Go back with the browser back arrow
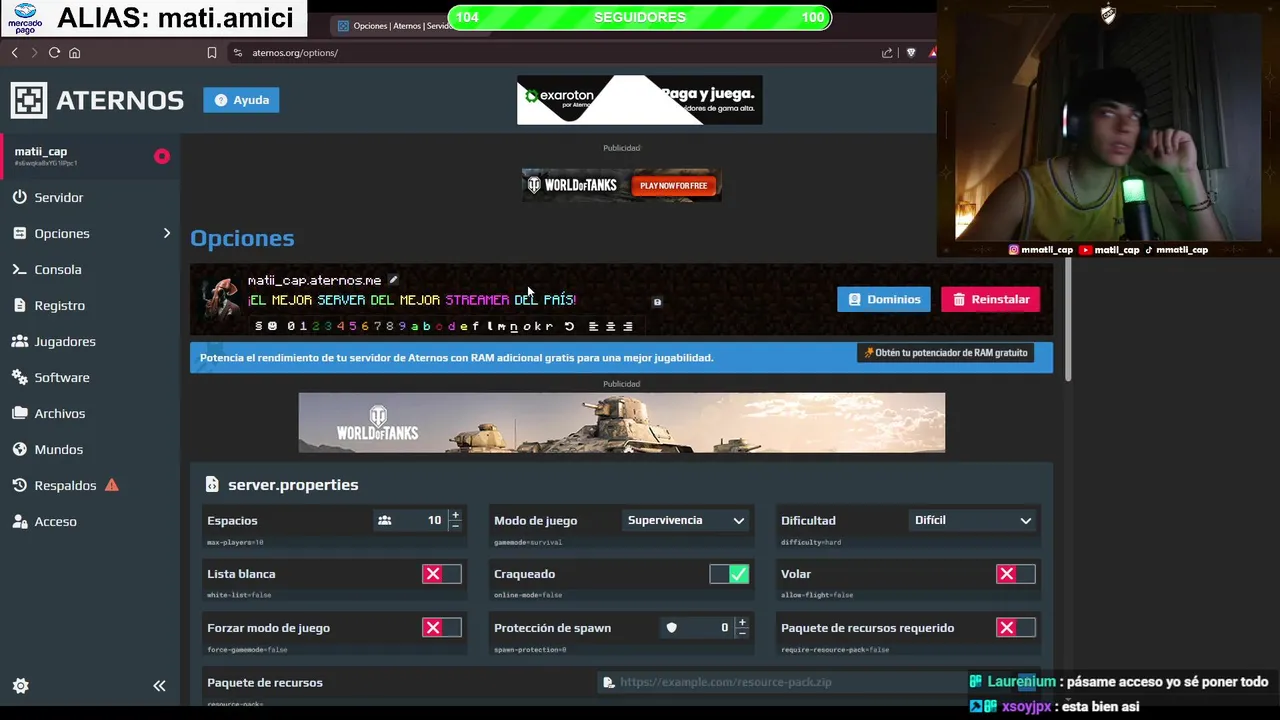Screen dimensions: 1280x720 (15, 53)
